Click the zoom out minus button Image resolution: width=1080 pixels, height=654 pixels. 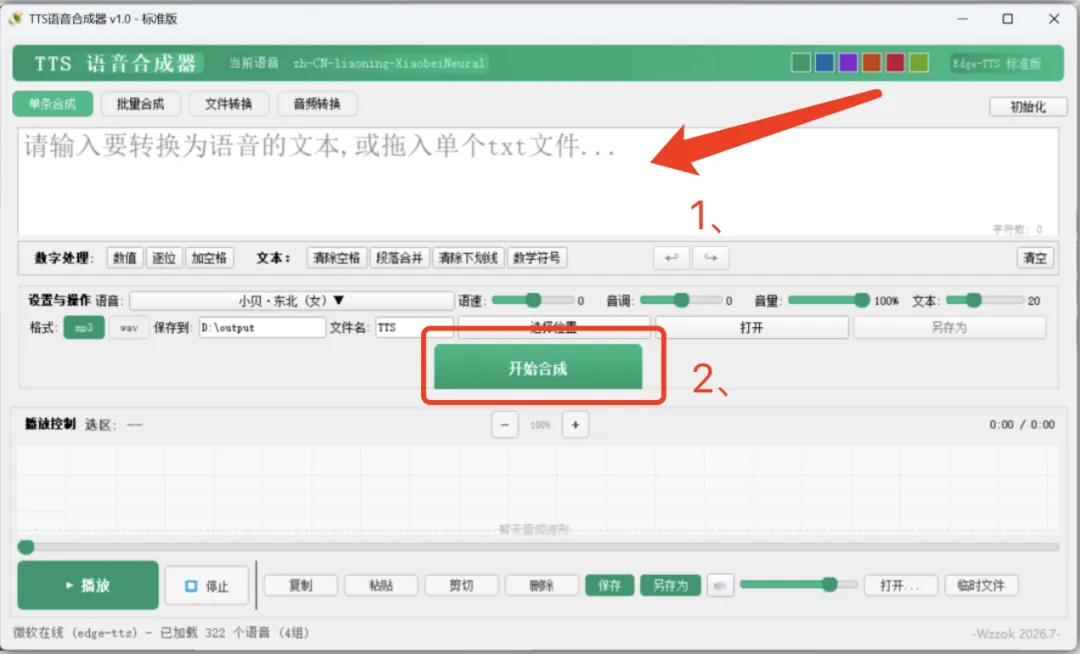tap(505, 425)
